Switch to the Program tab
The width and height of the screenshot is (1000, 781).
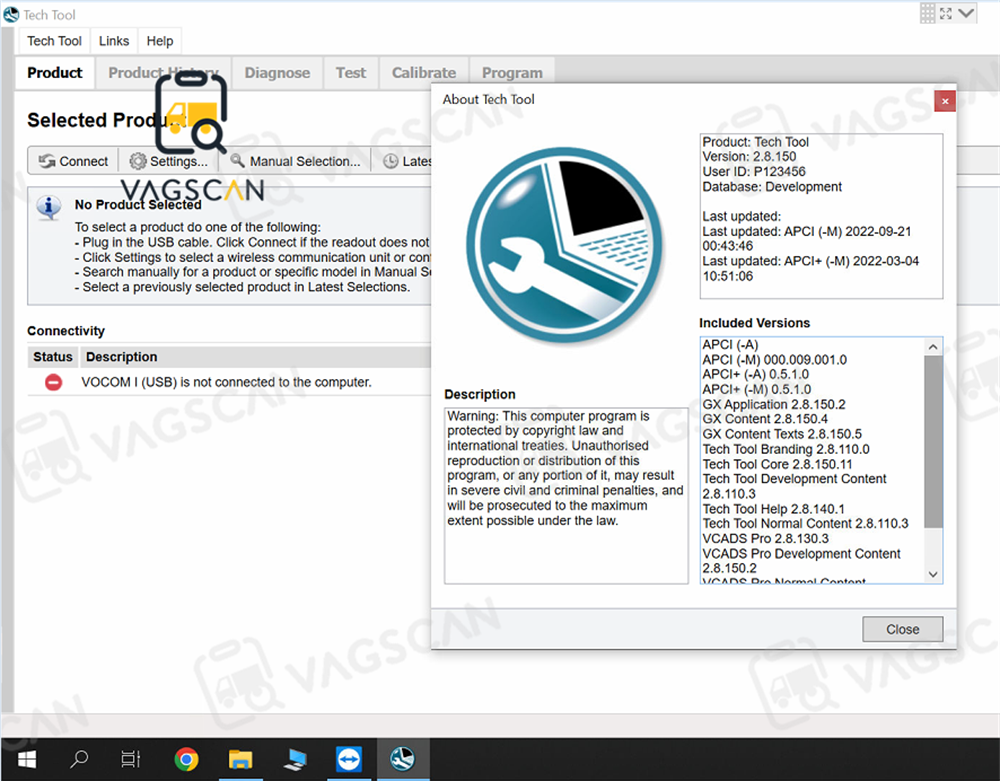(x=512, y=73)
